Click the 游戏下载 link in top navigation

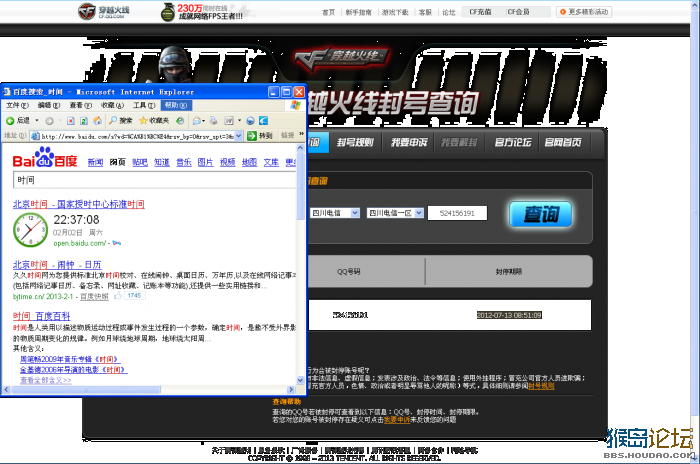[395, 12]
